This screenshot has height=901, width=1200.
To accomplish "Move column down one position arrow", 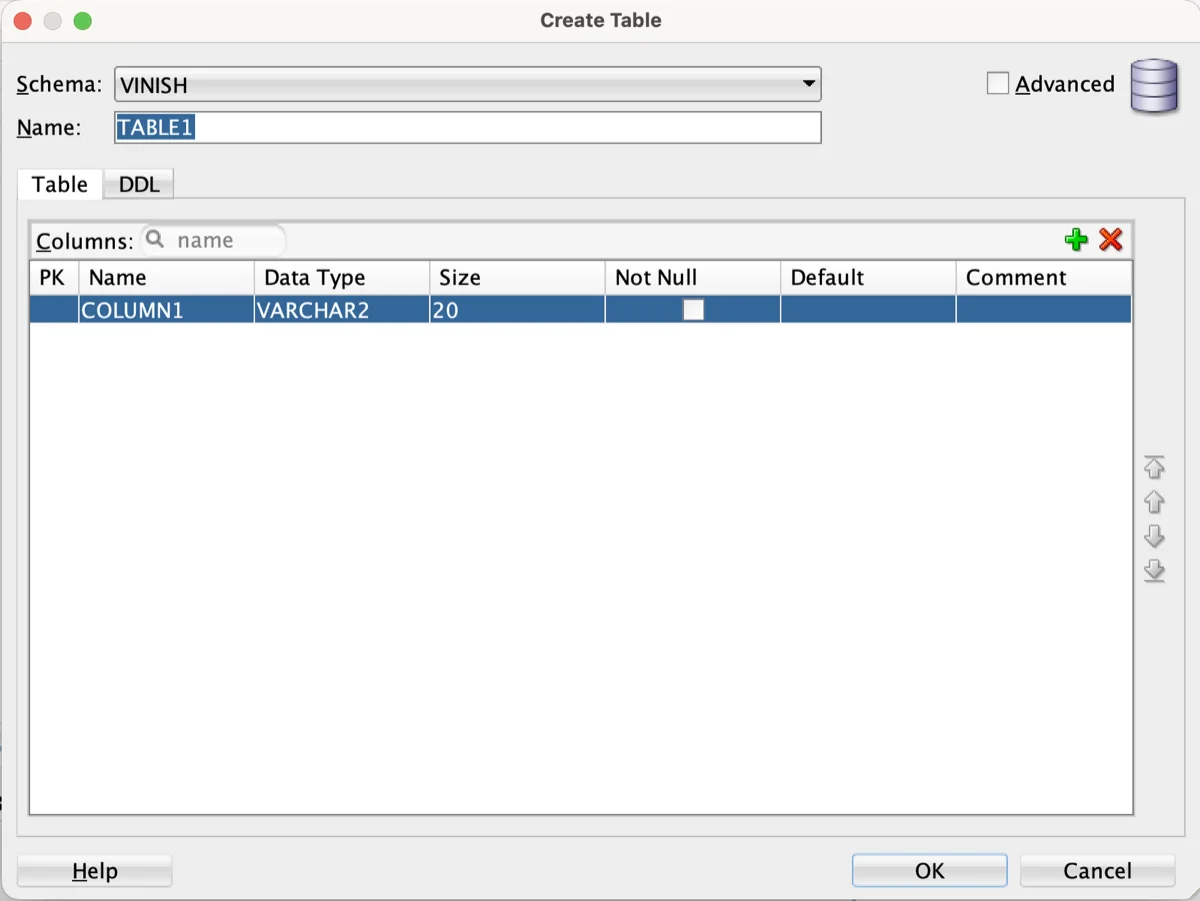I will [1154, 536].
